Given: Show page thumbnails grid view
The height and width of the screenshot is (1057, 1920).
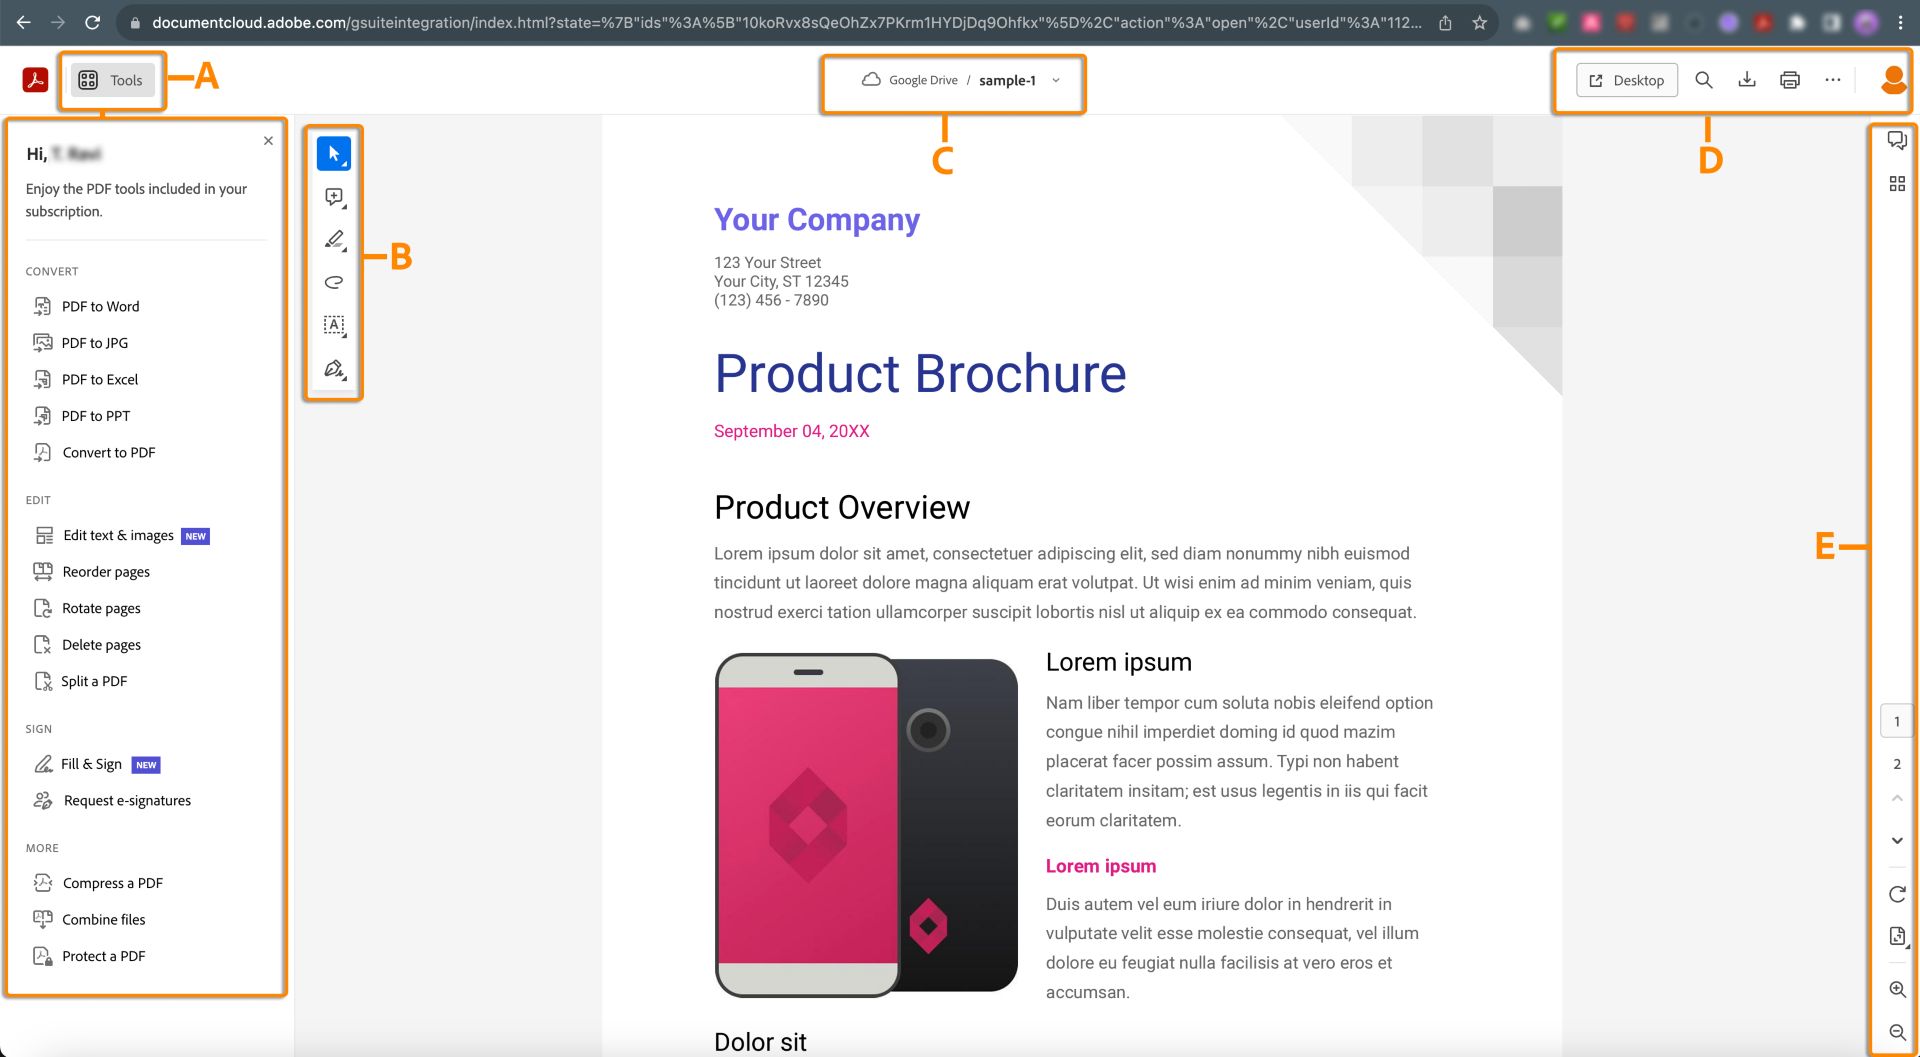Looking at the screenshot, I should click(x=1896, y=184).
